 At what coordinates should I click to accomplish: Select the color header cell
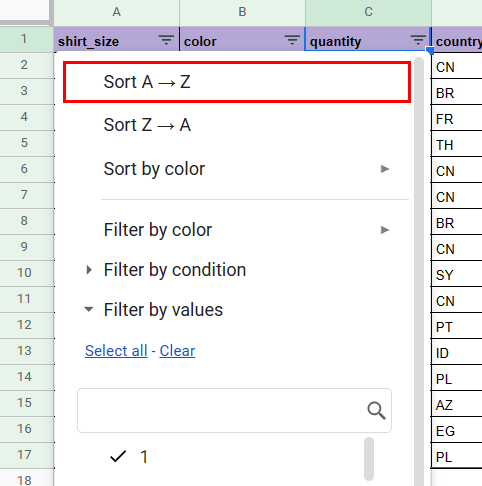tap(242, 40)
